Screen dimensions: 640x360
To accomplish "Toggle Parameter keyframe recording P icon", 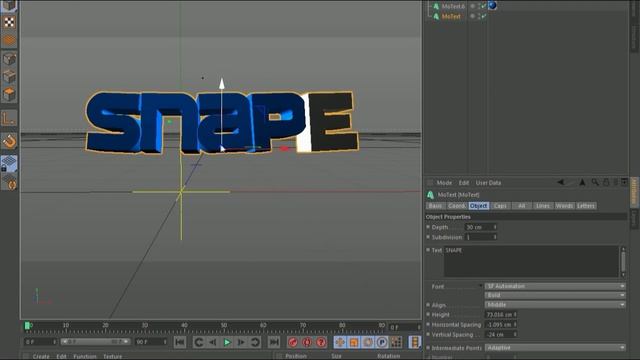I will point(382,342).
